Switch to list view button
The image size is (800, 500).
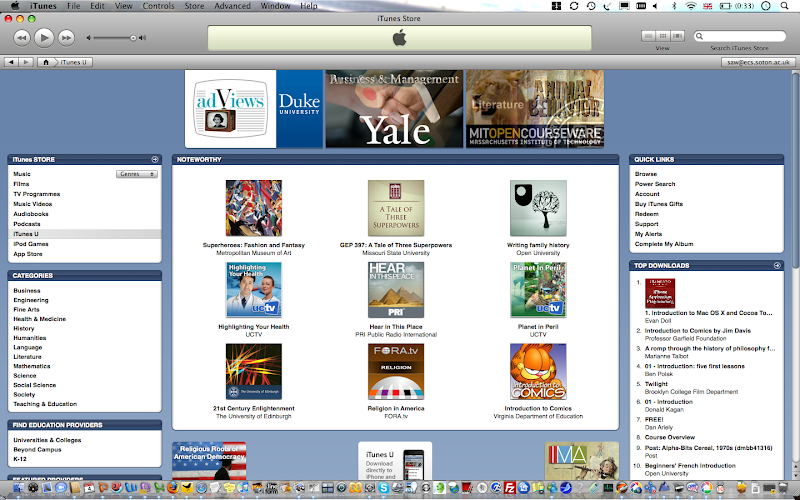pos(648,36)
